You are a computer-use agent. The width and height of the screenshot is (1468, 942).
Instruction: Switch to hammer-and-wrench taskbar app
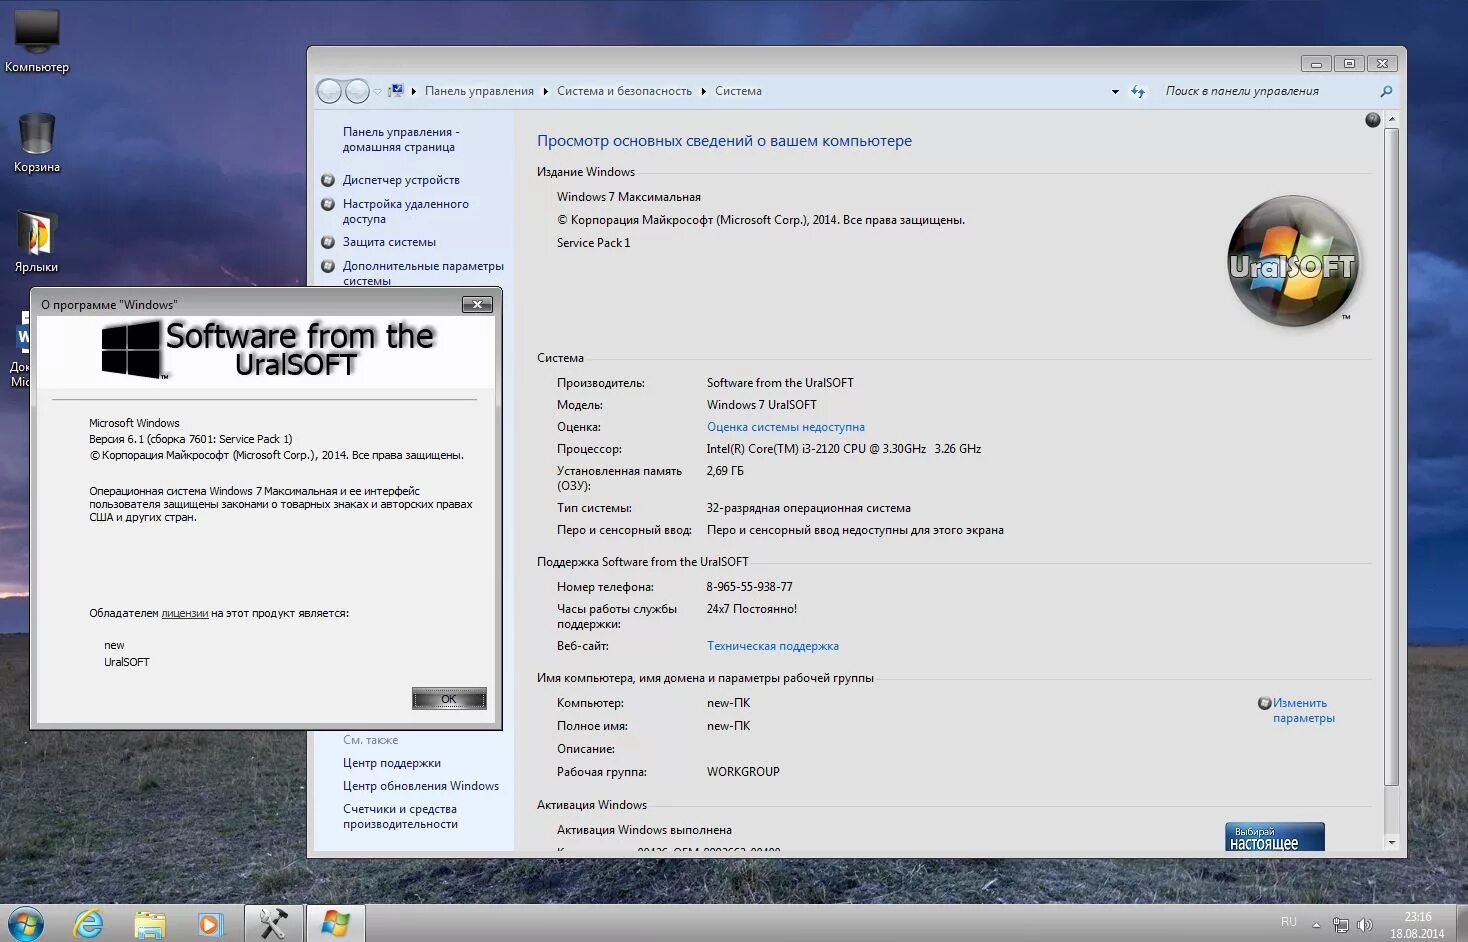coord(273,923)
